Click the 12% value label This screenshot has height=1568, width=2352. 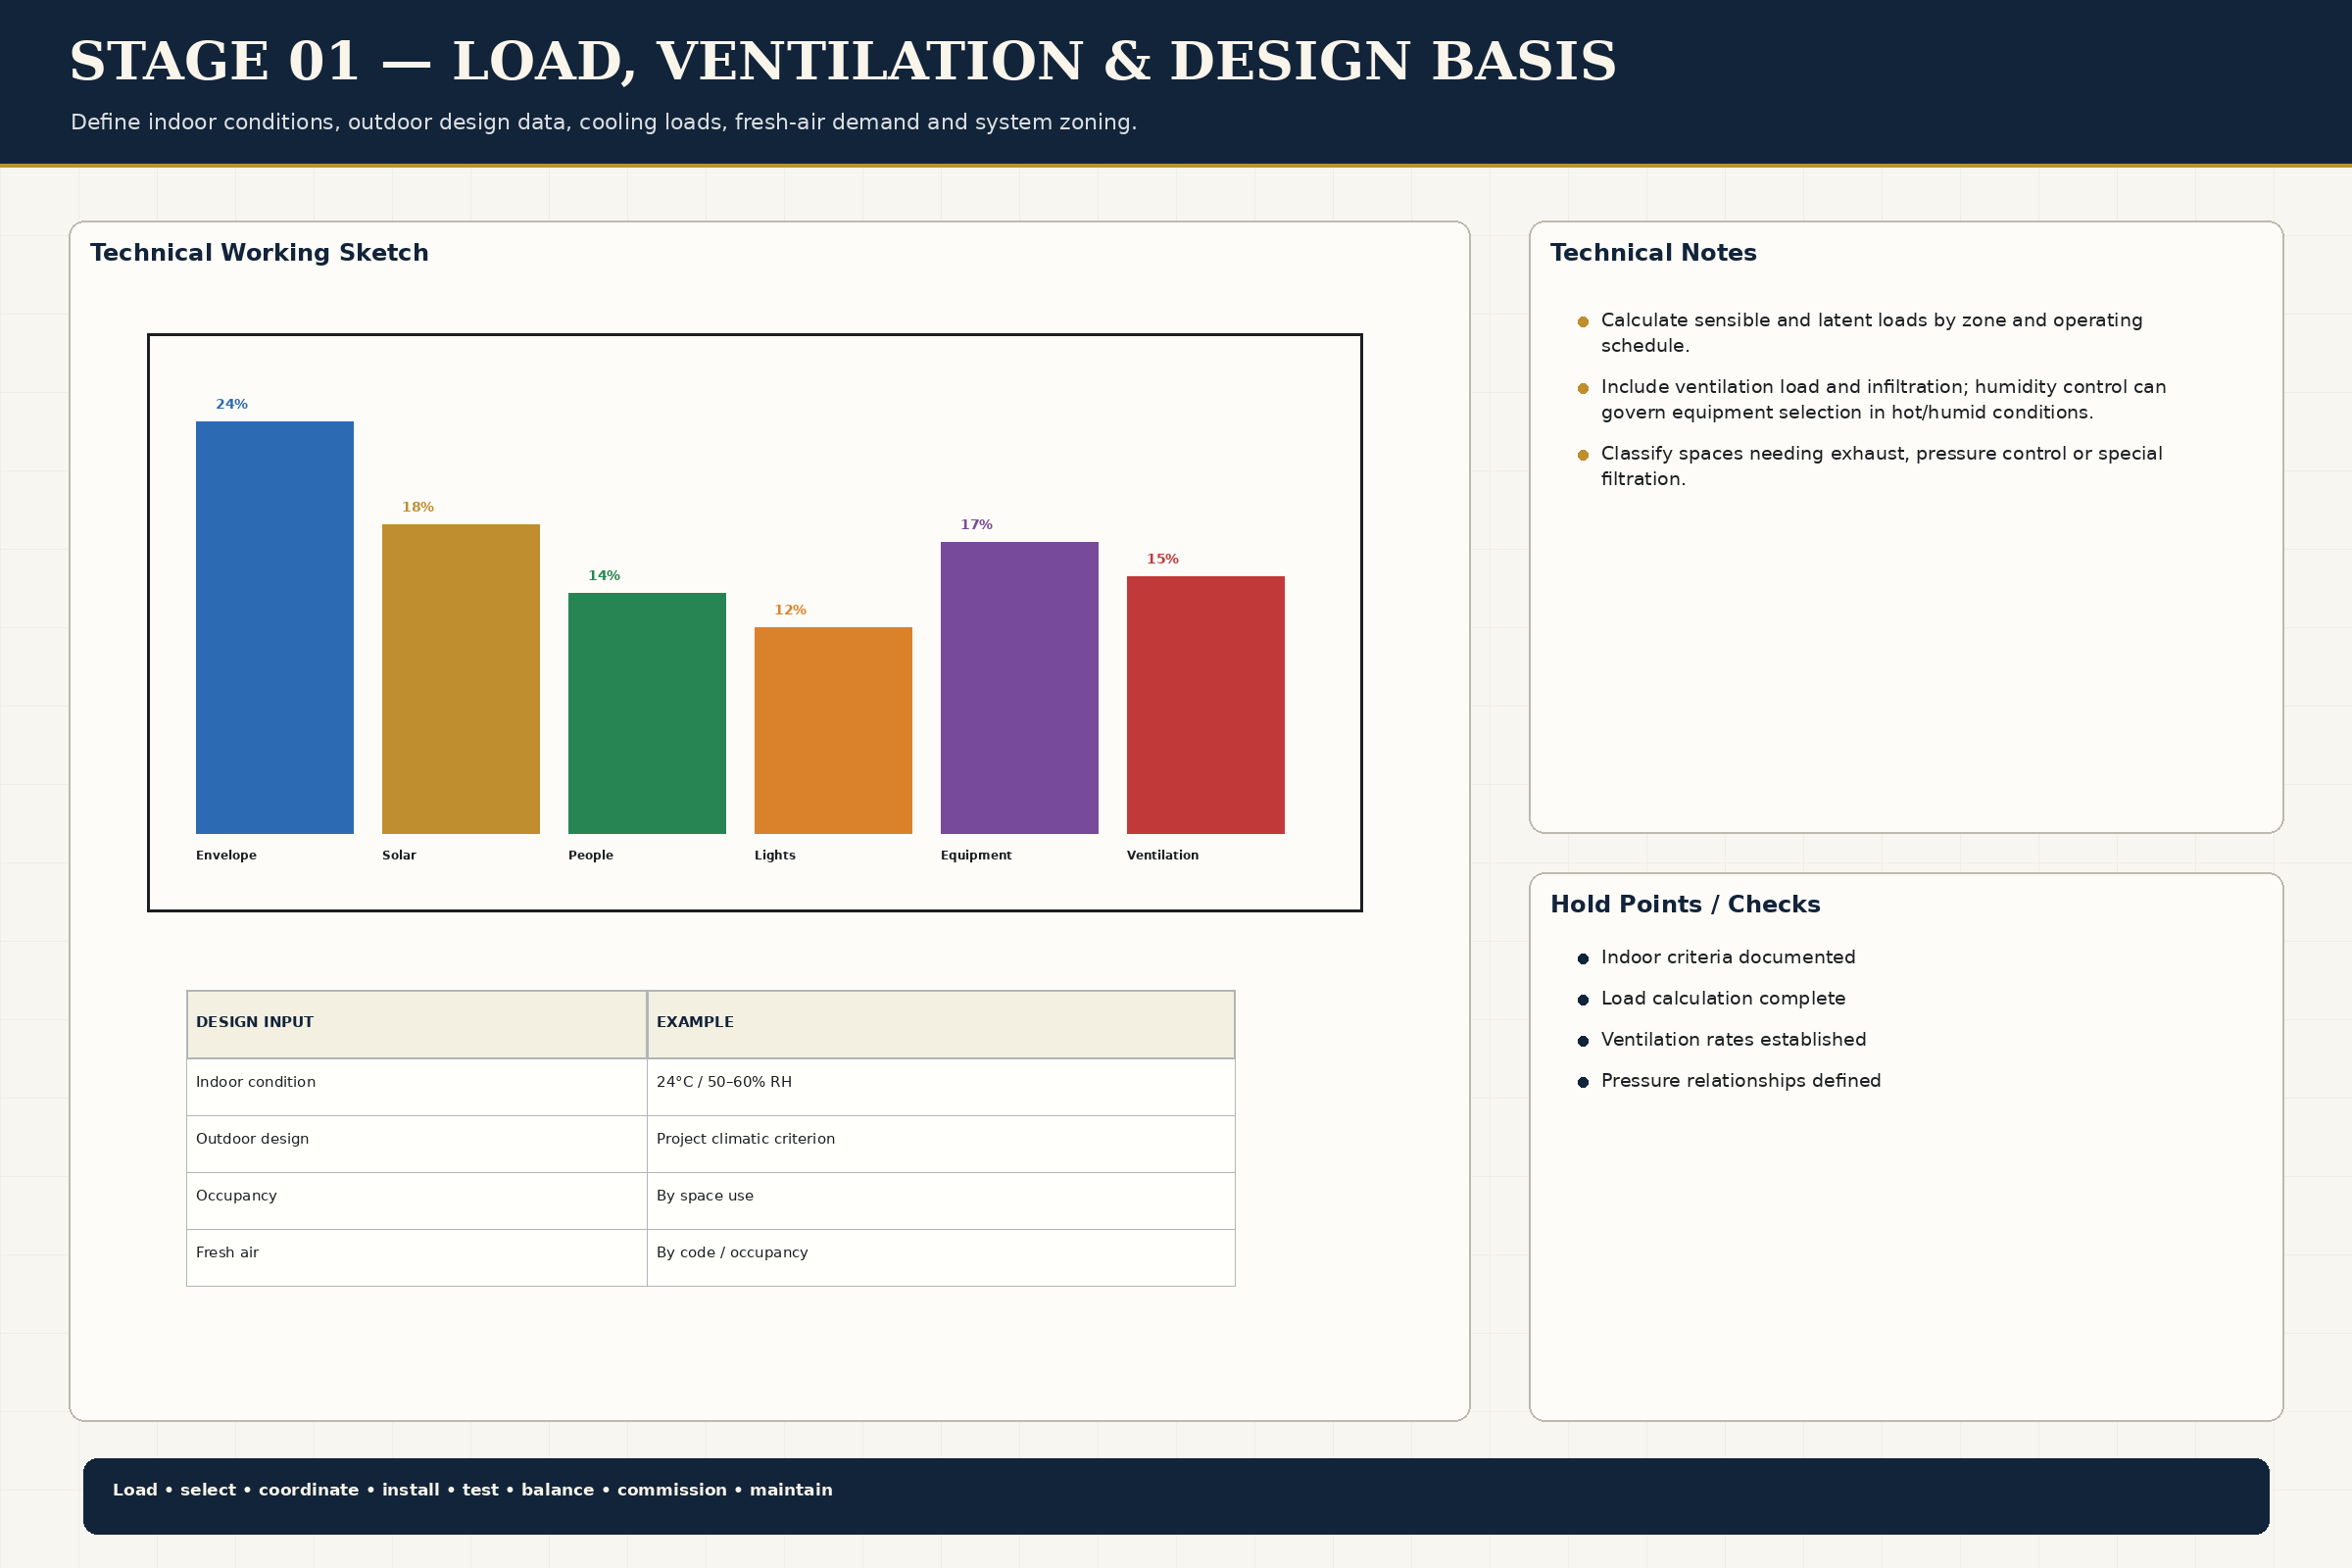790,610
